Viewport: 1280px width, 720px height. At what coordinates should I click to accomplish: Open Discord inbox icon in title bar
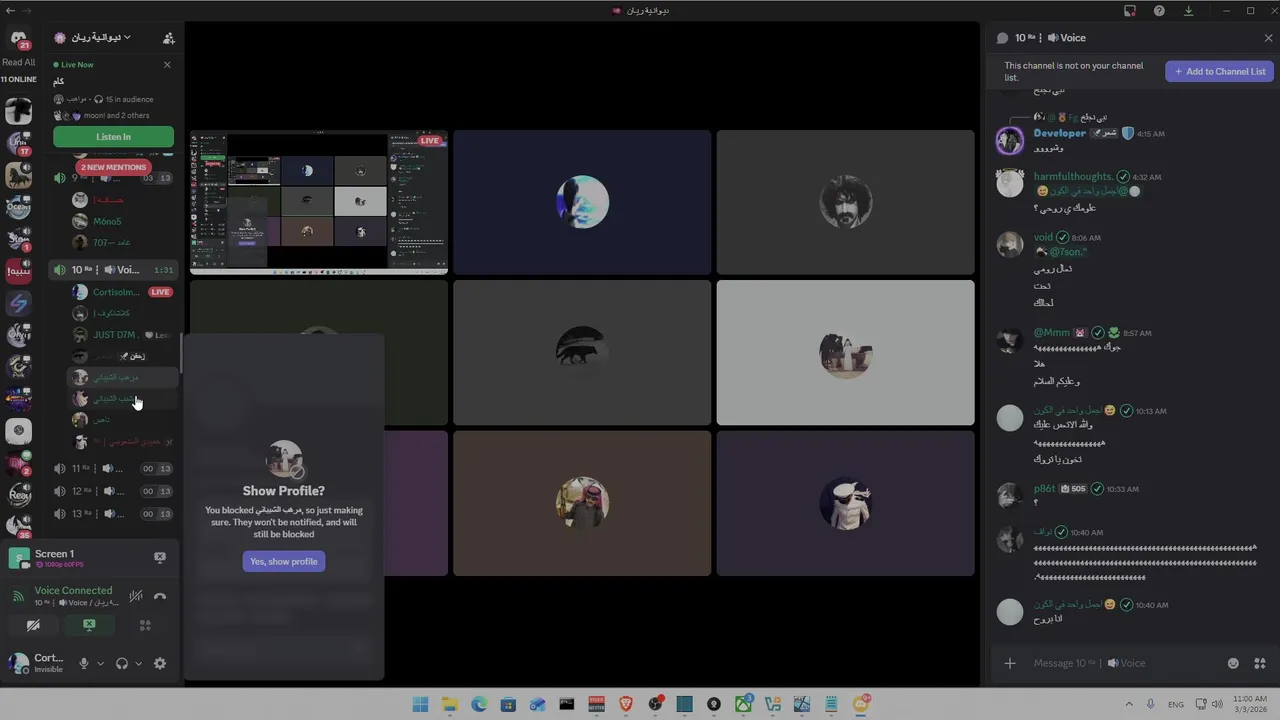pyautogui.click(x=1130, y=11)
